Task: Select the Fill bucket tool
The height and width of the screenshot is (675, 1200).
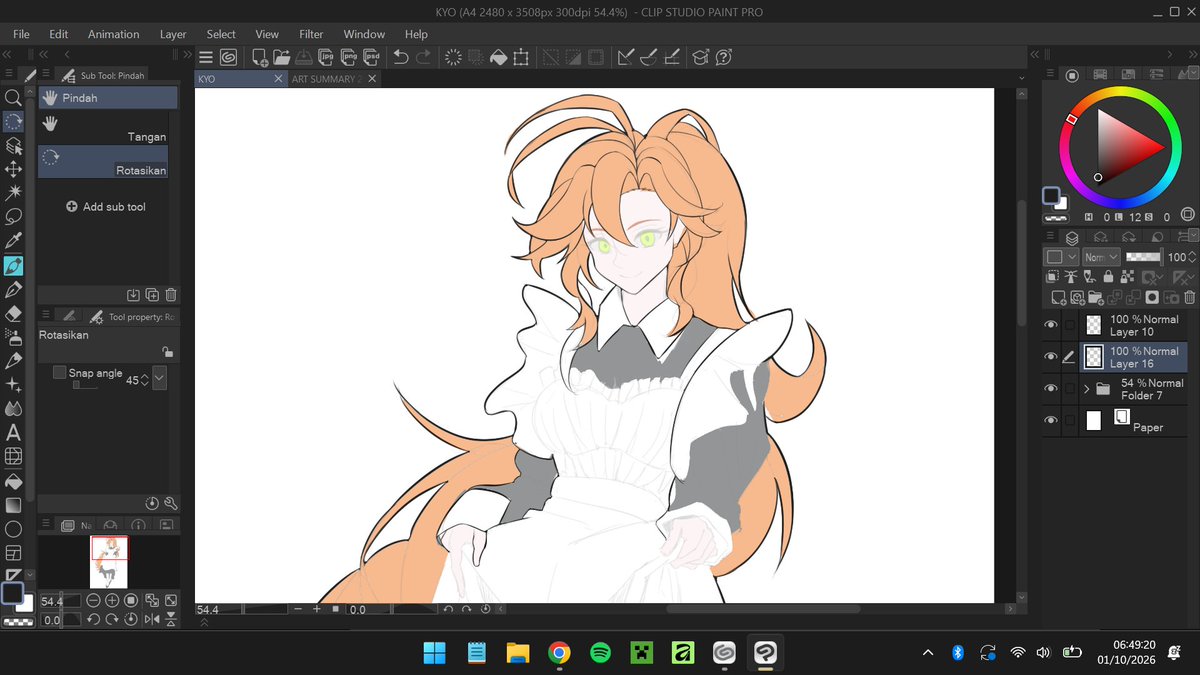Action: (13, 481)
